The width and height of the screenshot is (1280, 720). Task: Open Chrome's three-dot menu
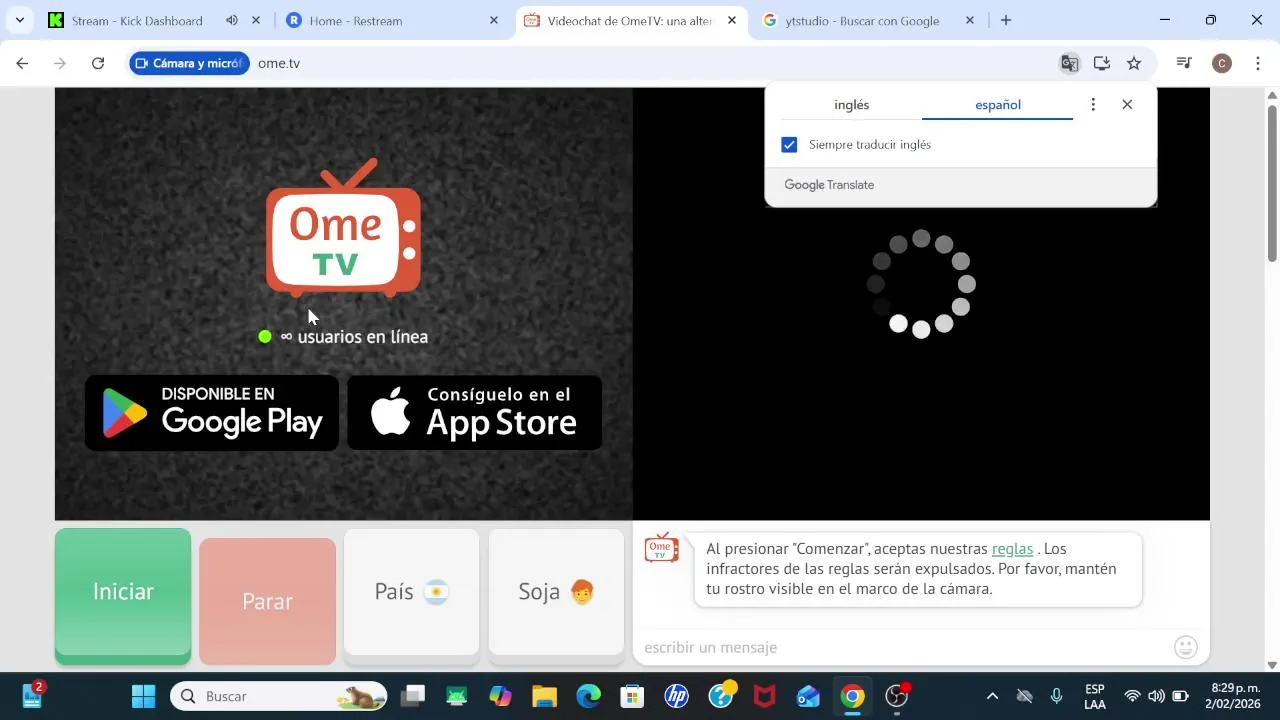coord(1256,63)
